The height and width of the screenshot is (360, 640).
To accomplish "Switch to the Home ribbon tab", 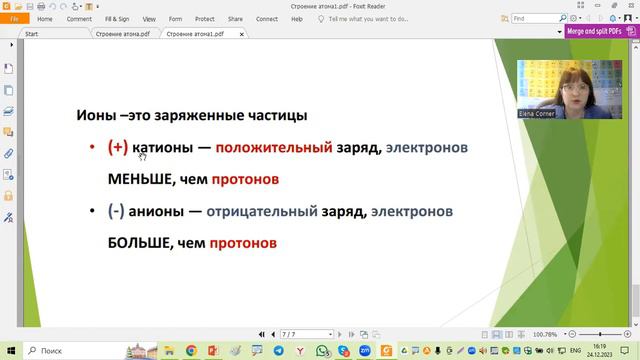I will pyautogui.click(x=44, y=19).
